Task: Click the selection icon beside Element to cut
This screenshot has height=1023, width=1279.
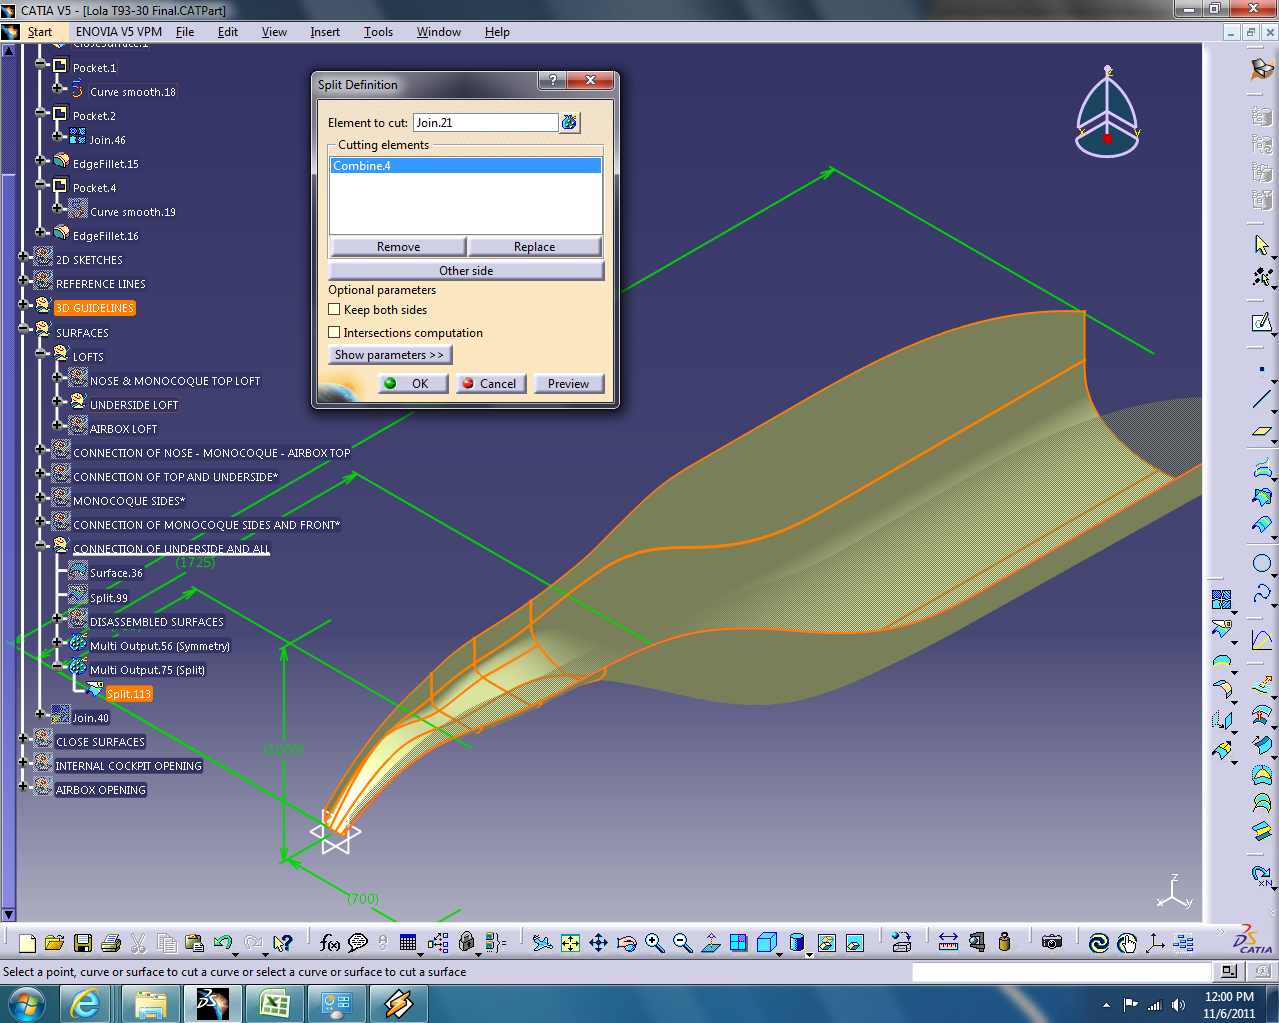Action: pos(569,122)
